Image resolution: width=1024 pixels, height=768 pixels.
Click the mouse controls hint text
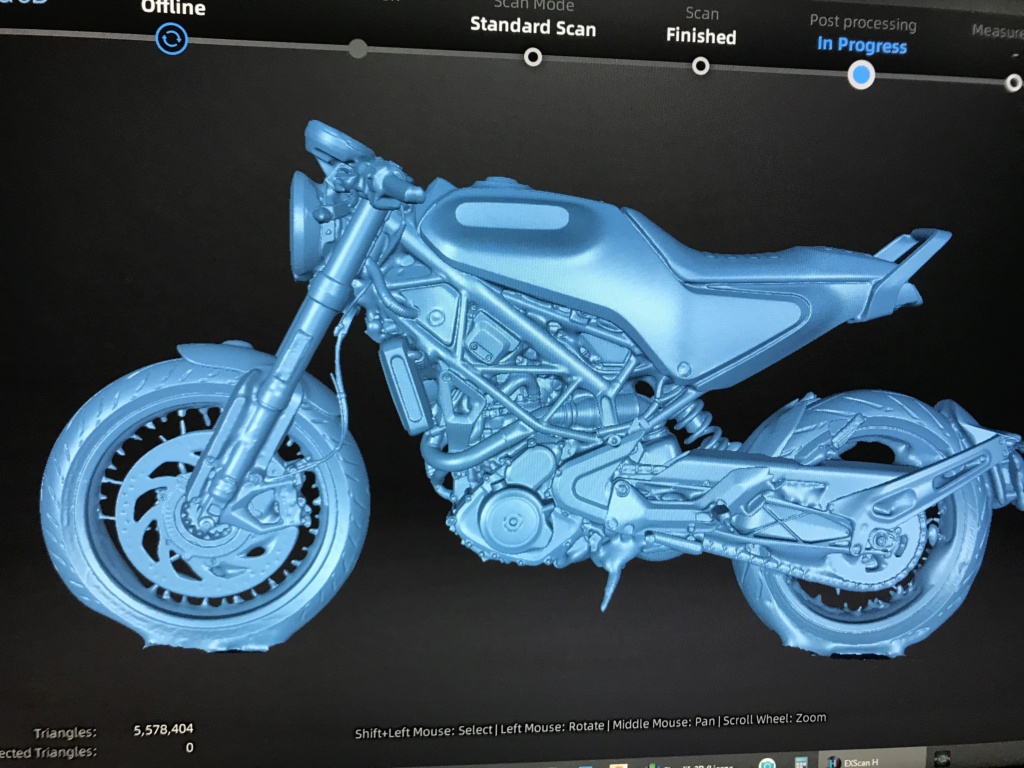click(590, 726)
